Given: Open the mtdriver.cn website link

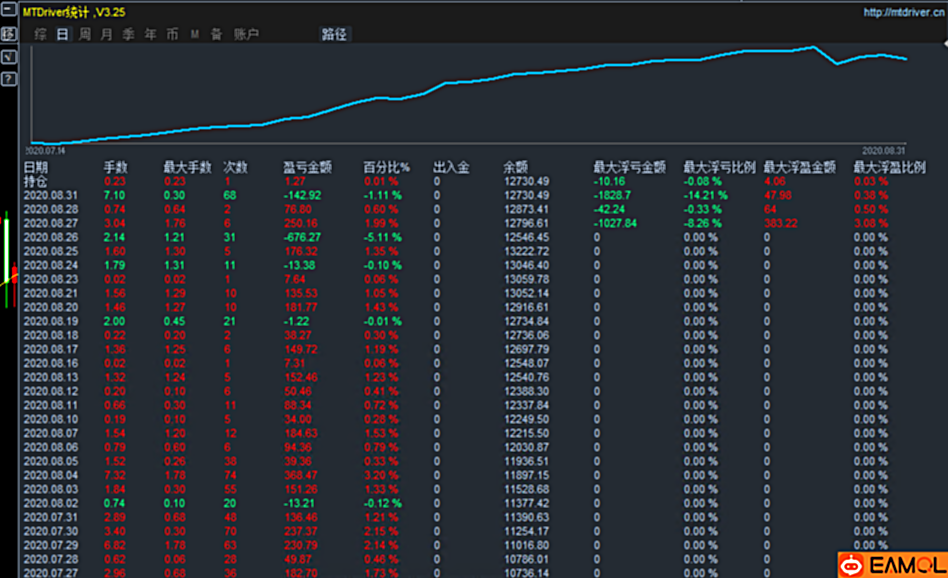Looking at the screenshot, I should 904,13.
